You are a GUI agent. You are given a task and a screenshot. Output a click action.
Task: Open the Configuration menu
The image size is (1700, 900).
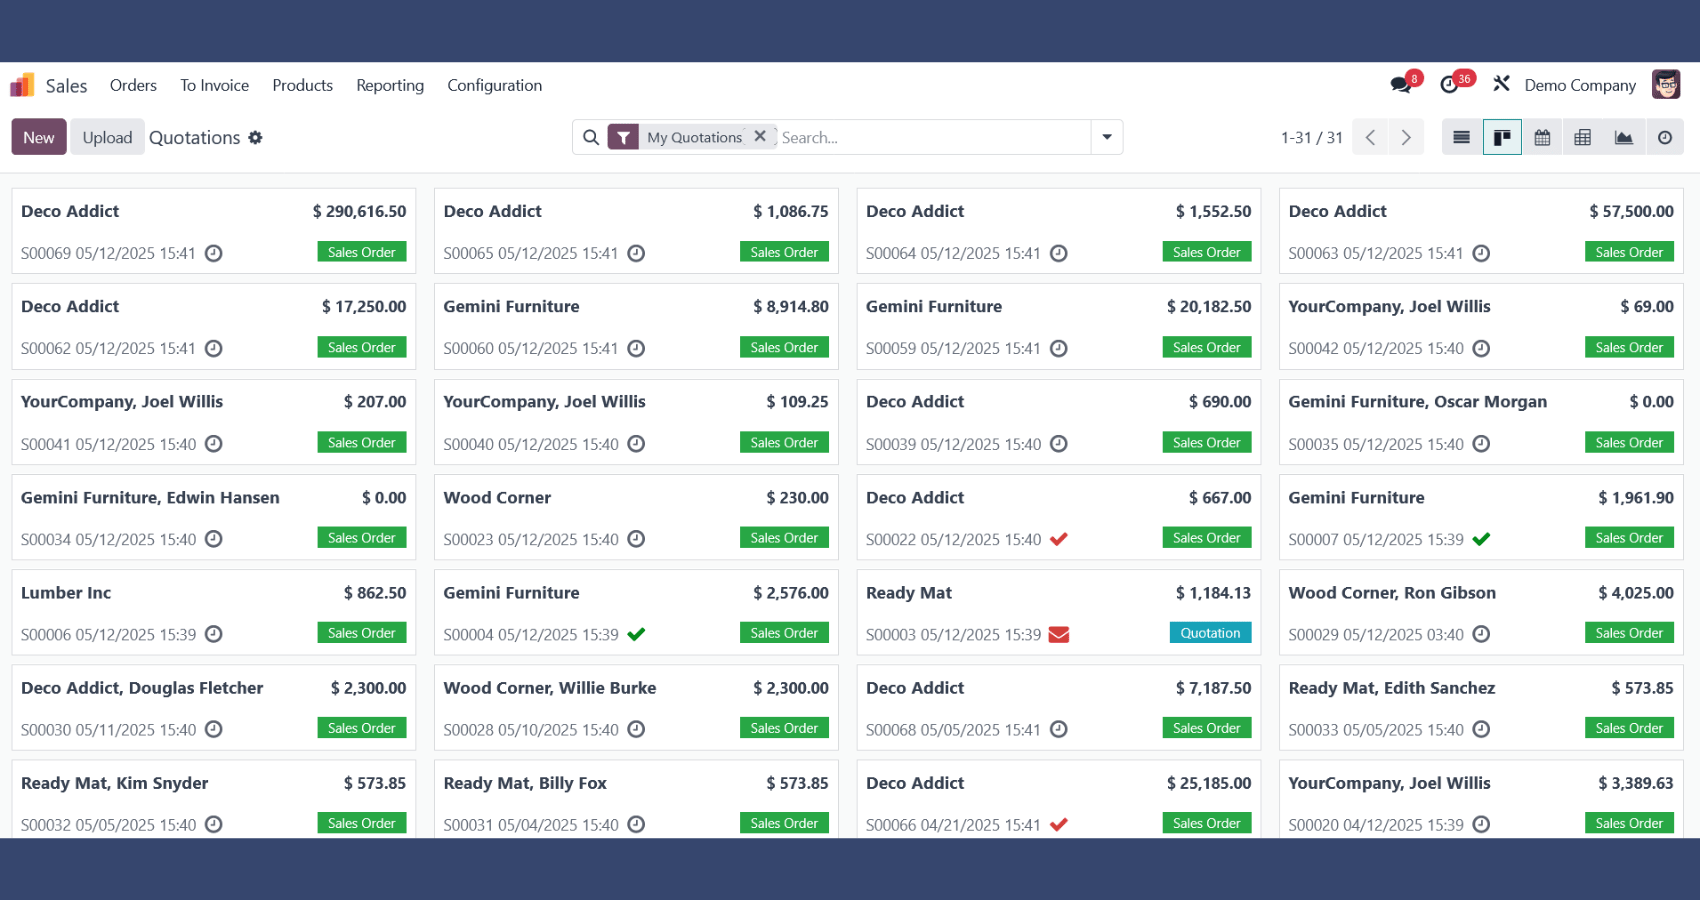495,85
